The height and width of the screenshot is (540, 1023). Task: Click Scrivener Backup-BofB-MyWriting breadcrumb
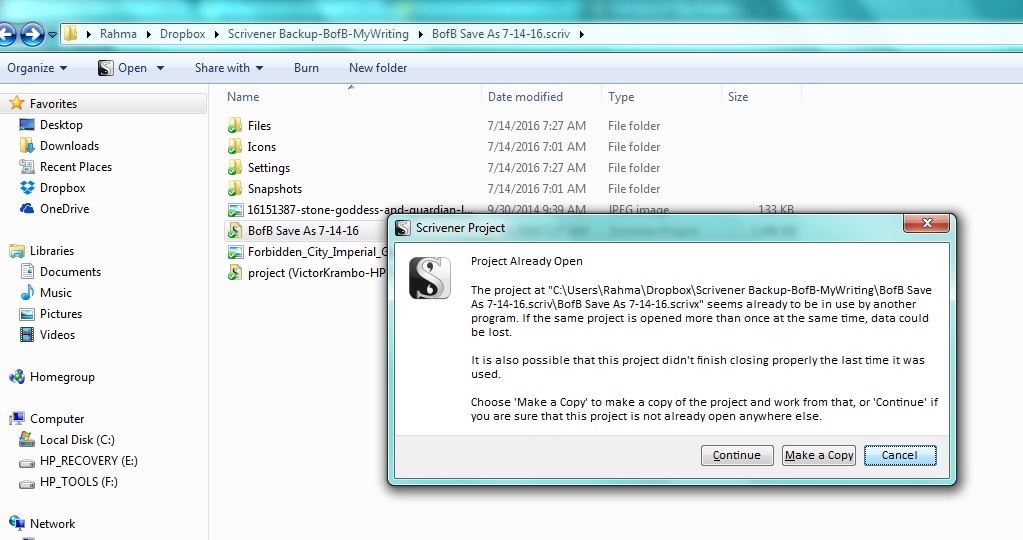click(318, 34)
